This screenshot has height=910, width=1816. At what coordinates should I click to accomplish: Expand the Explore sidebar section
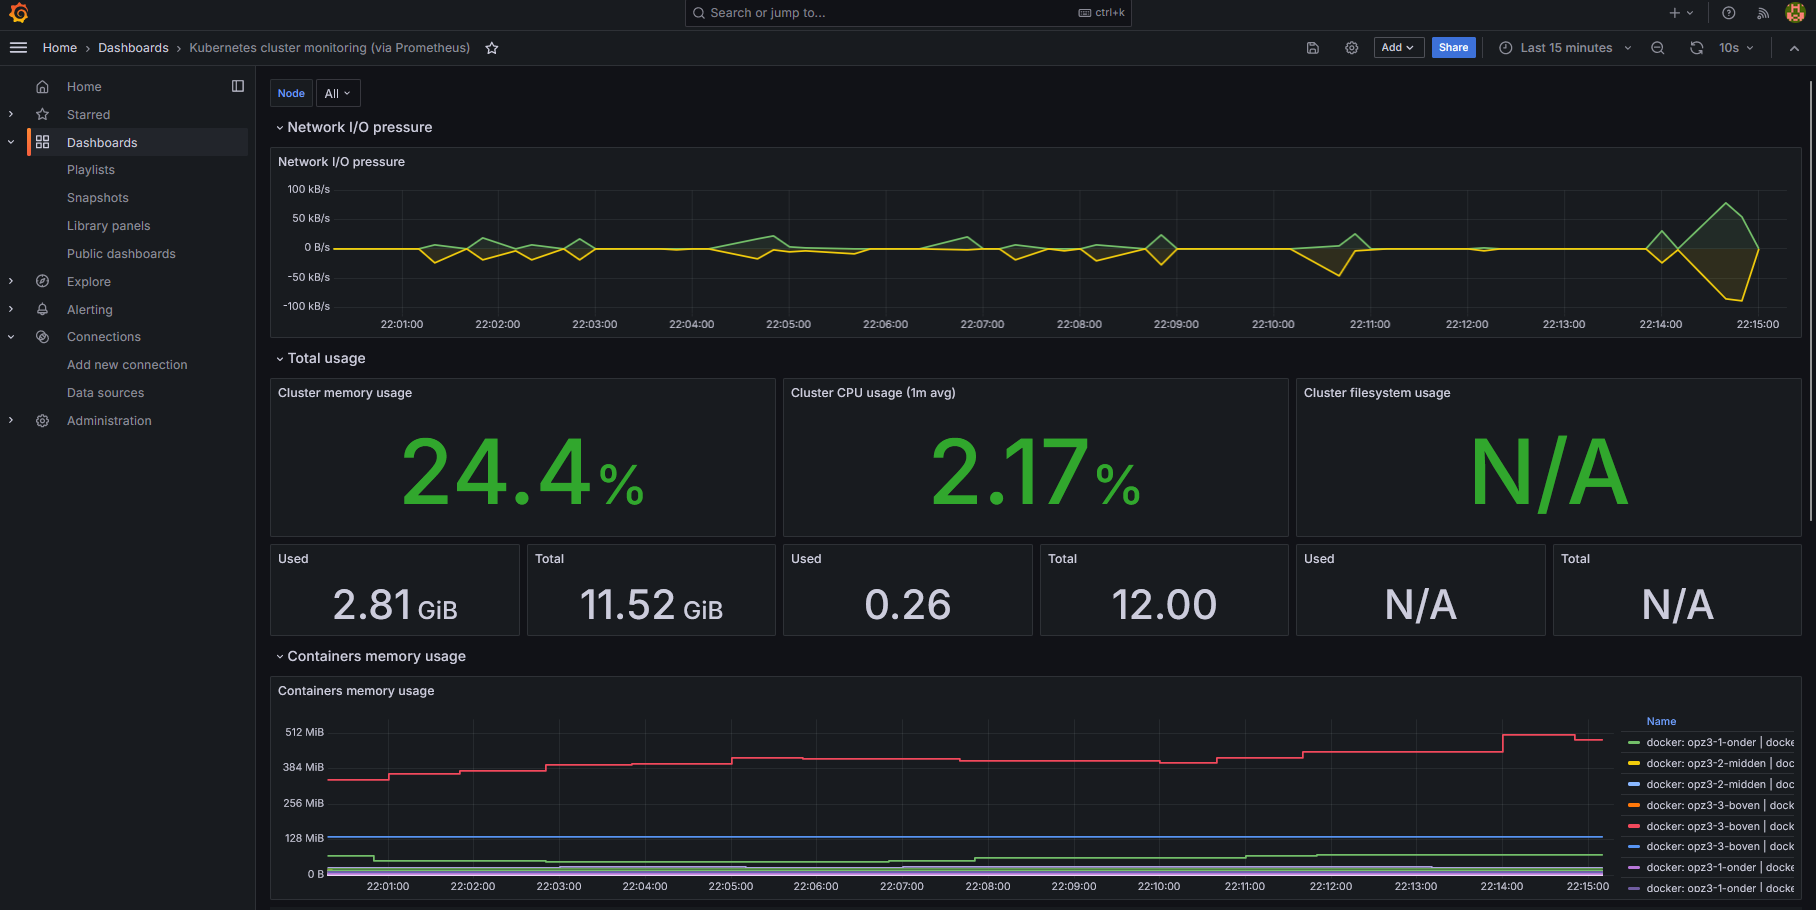11,282
